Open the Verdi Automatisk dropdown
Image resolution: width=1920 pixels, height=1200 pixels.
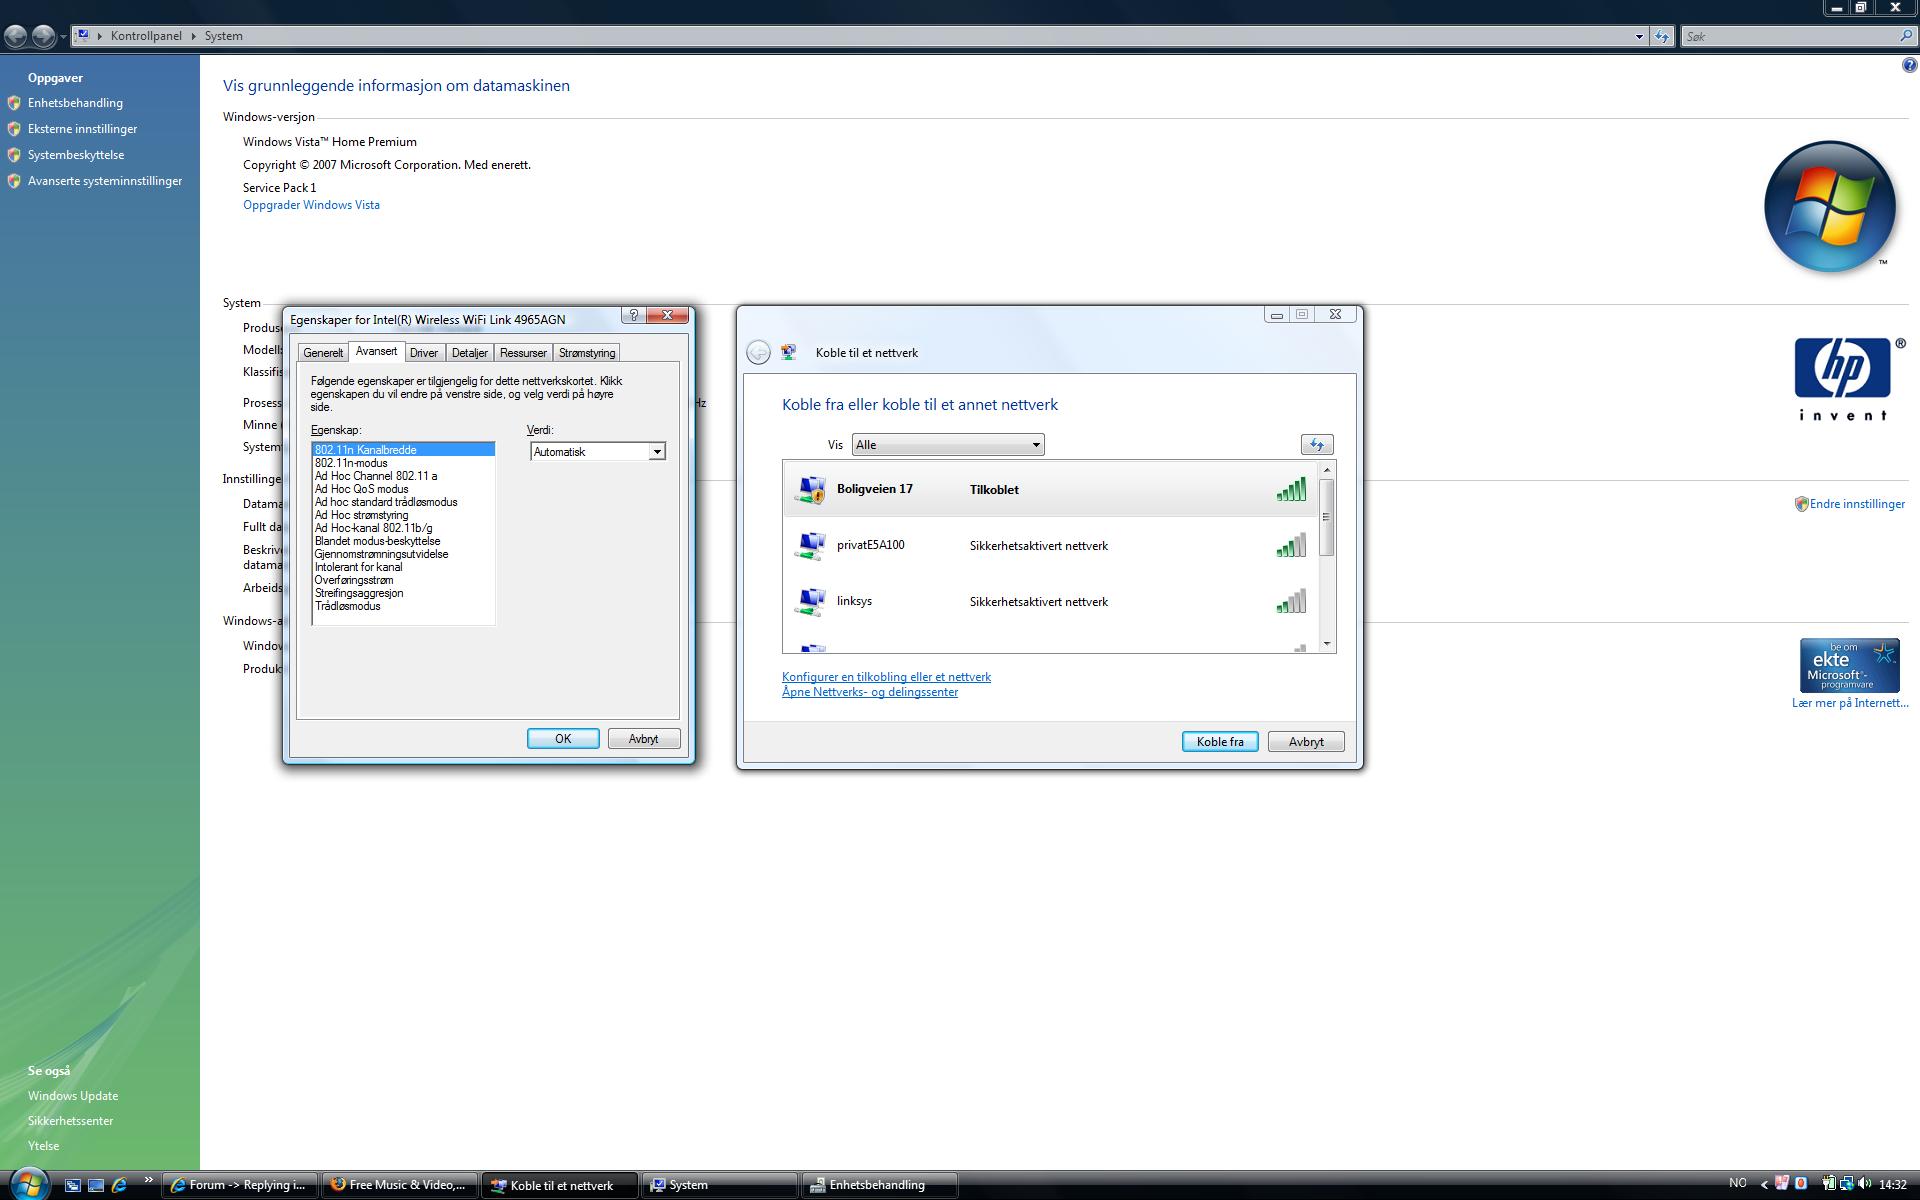click(597, 452)
